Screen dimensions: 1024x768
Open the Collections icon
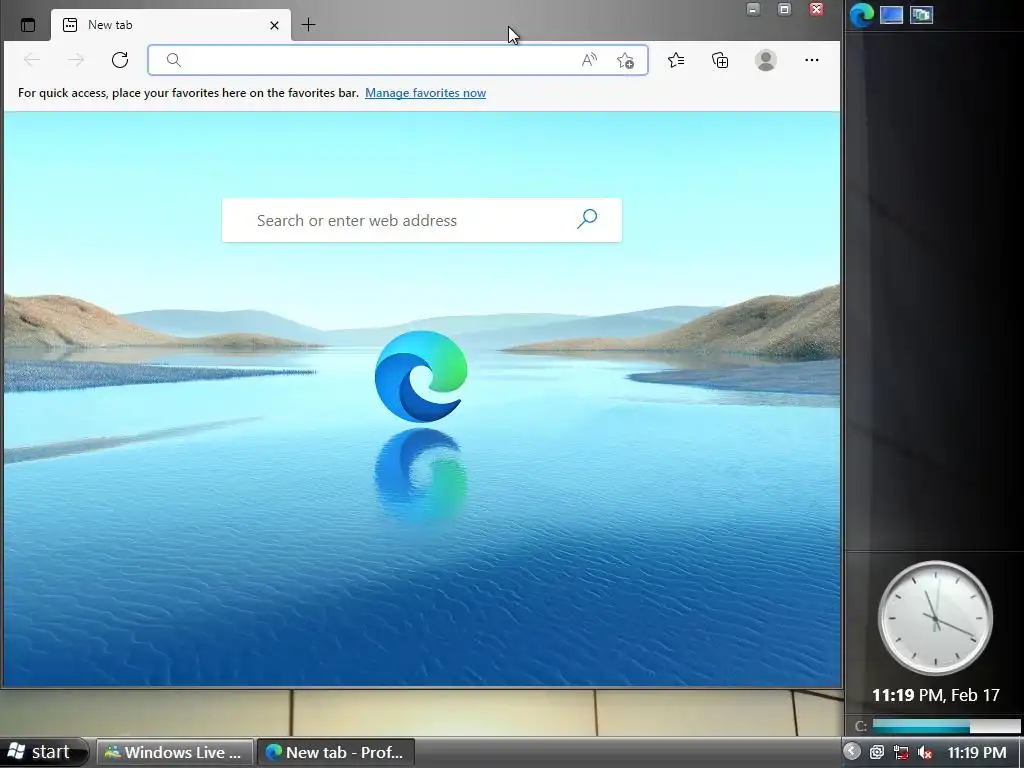(x=720, y=60)
